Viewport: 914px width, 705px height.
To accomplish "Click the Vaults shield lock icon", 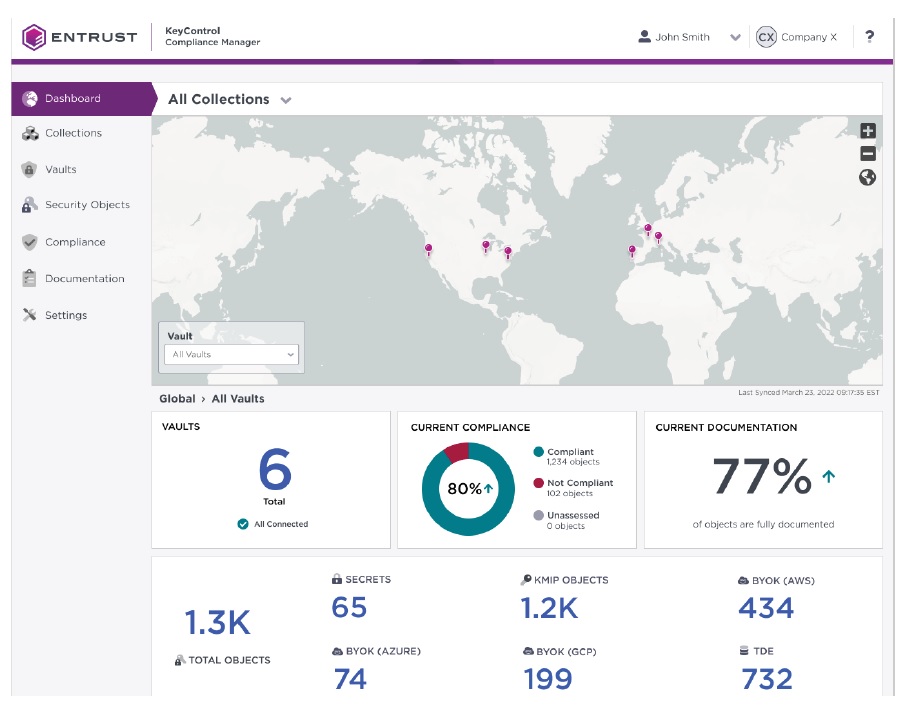I will [29, 170].
